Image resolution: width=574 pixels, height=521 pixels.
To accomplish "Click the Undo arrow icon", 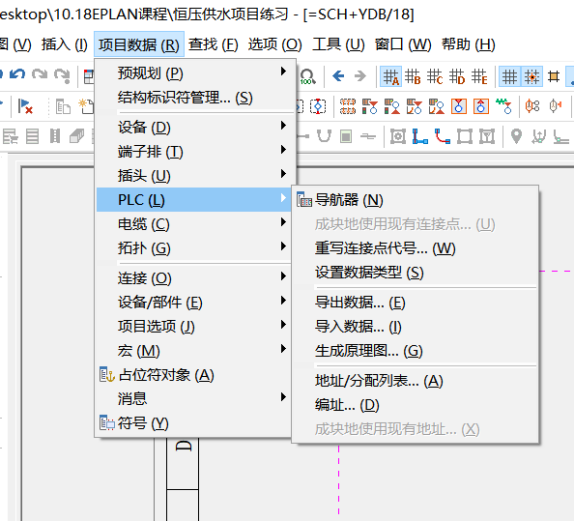I will (x=17, y=75).
